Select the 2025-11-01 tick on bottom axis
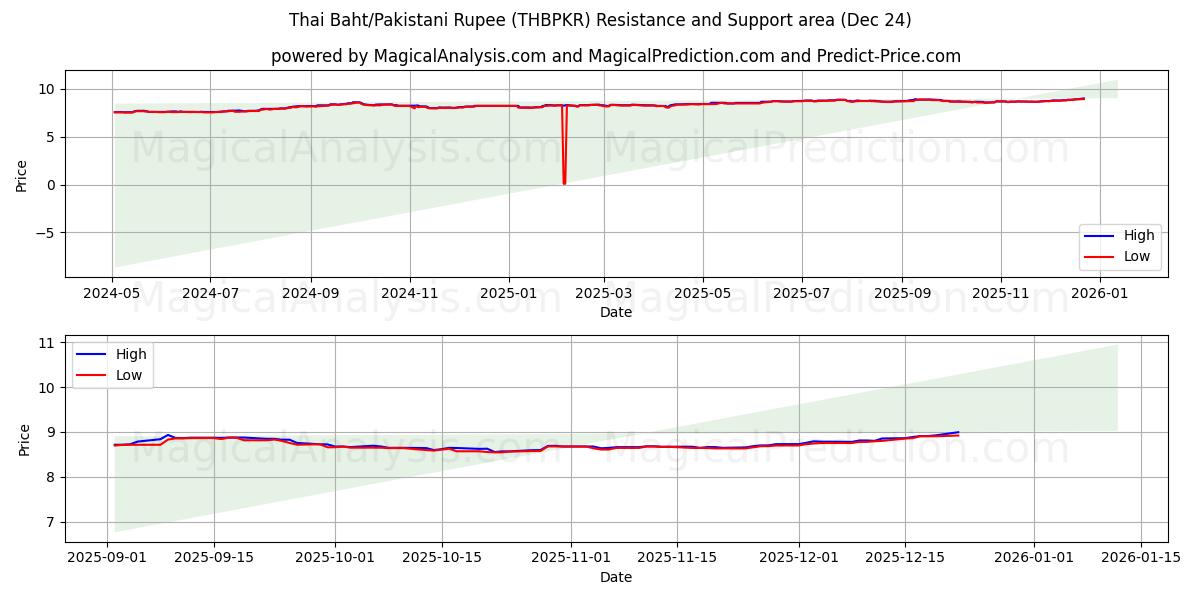Viewport: 1200px width, 600px height. [x=570, y=557]
